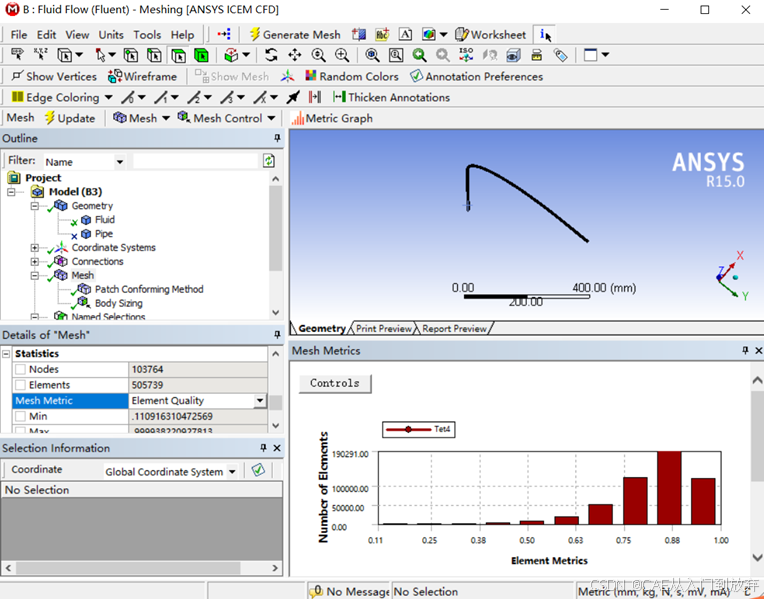Click the New Comment 'A' icon
The image size is (764, 599).
click(405, 35)
